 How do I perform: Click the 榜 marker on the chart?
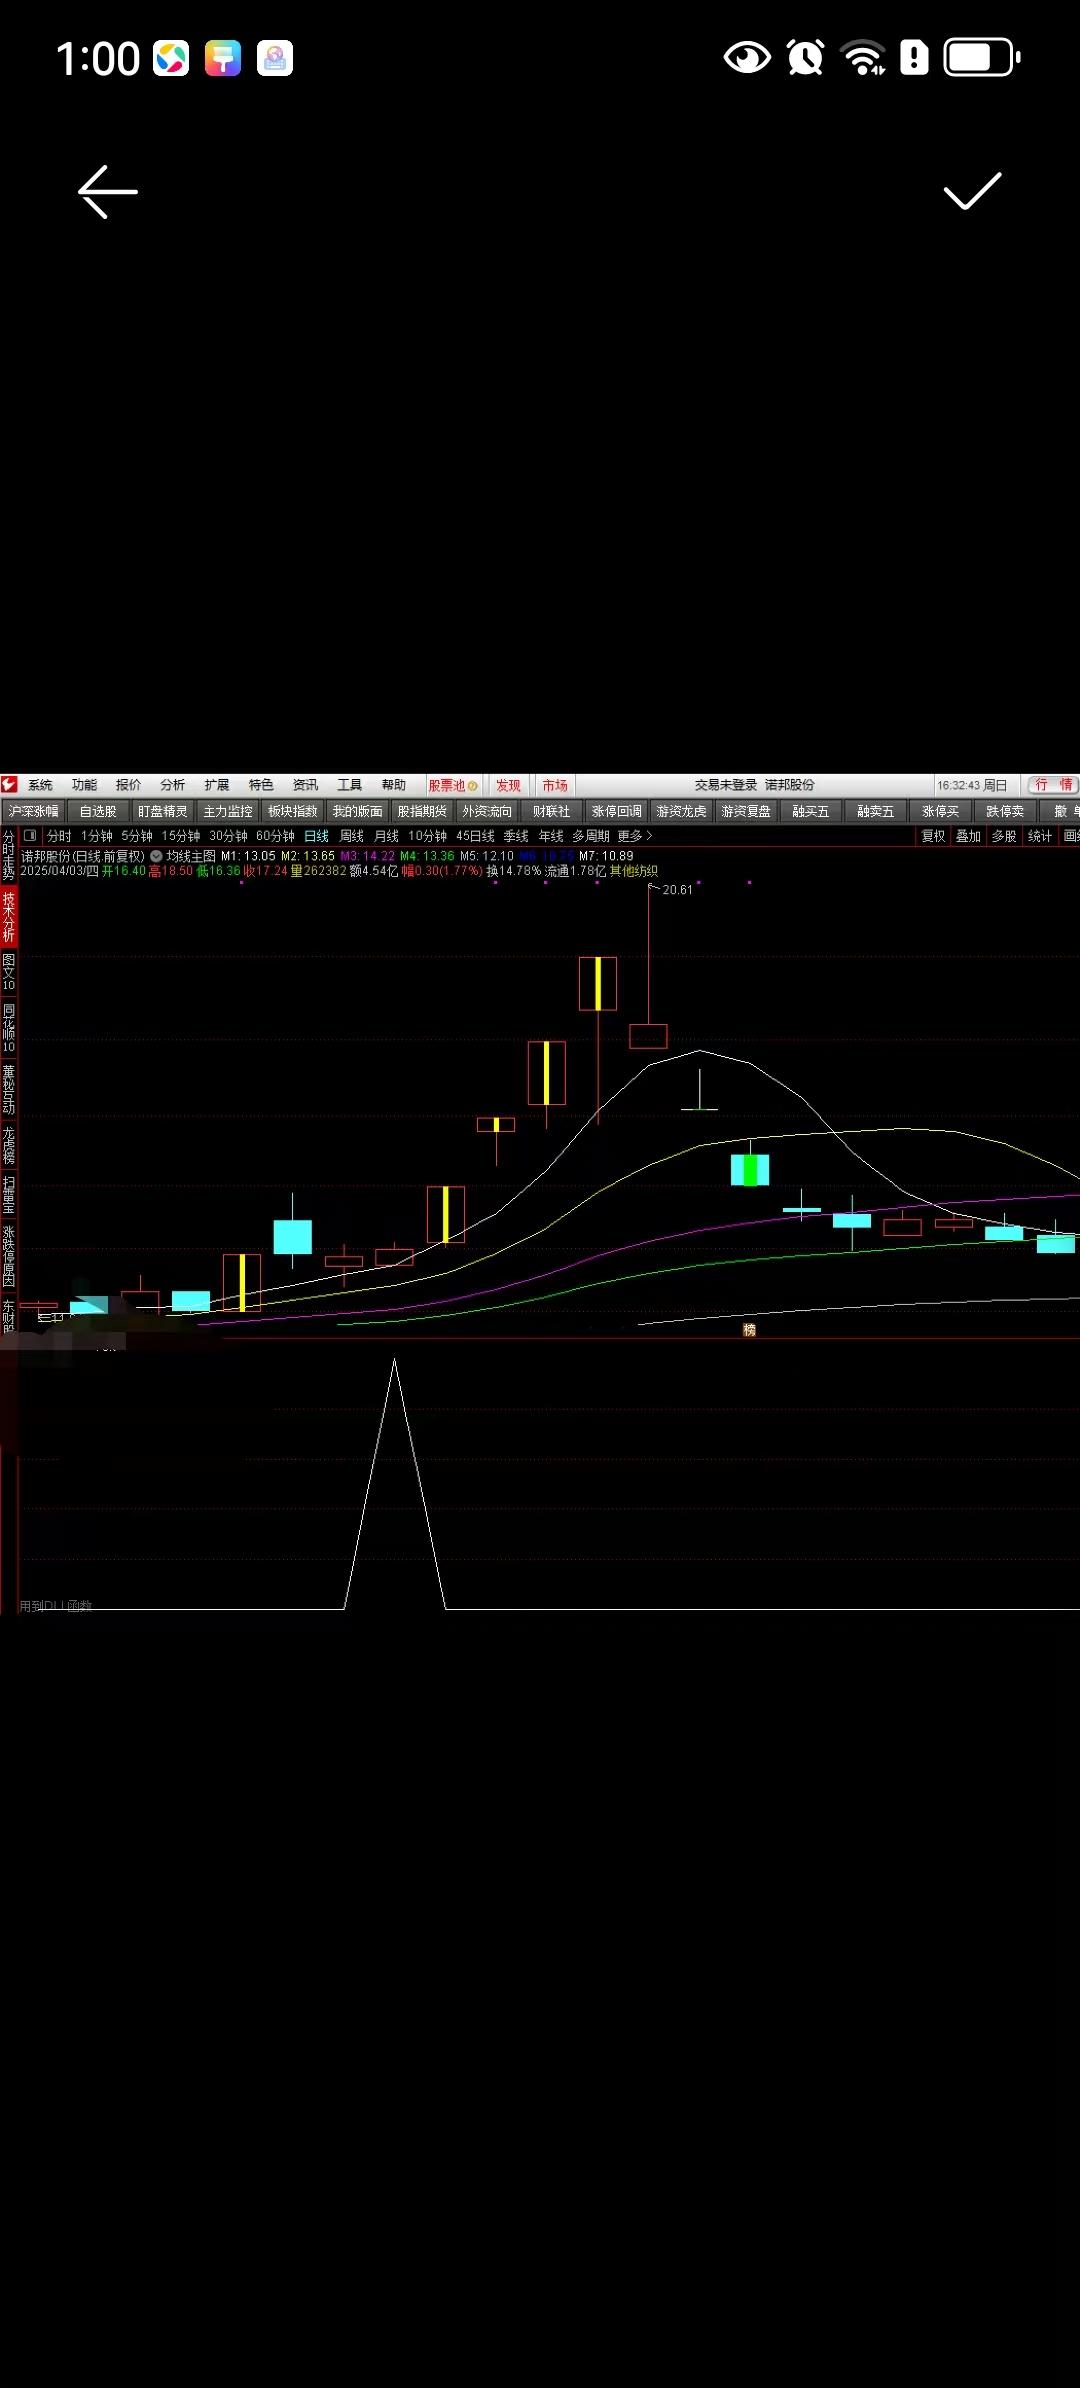[749, 1330]
